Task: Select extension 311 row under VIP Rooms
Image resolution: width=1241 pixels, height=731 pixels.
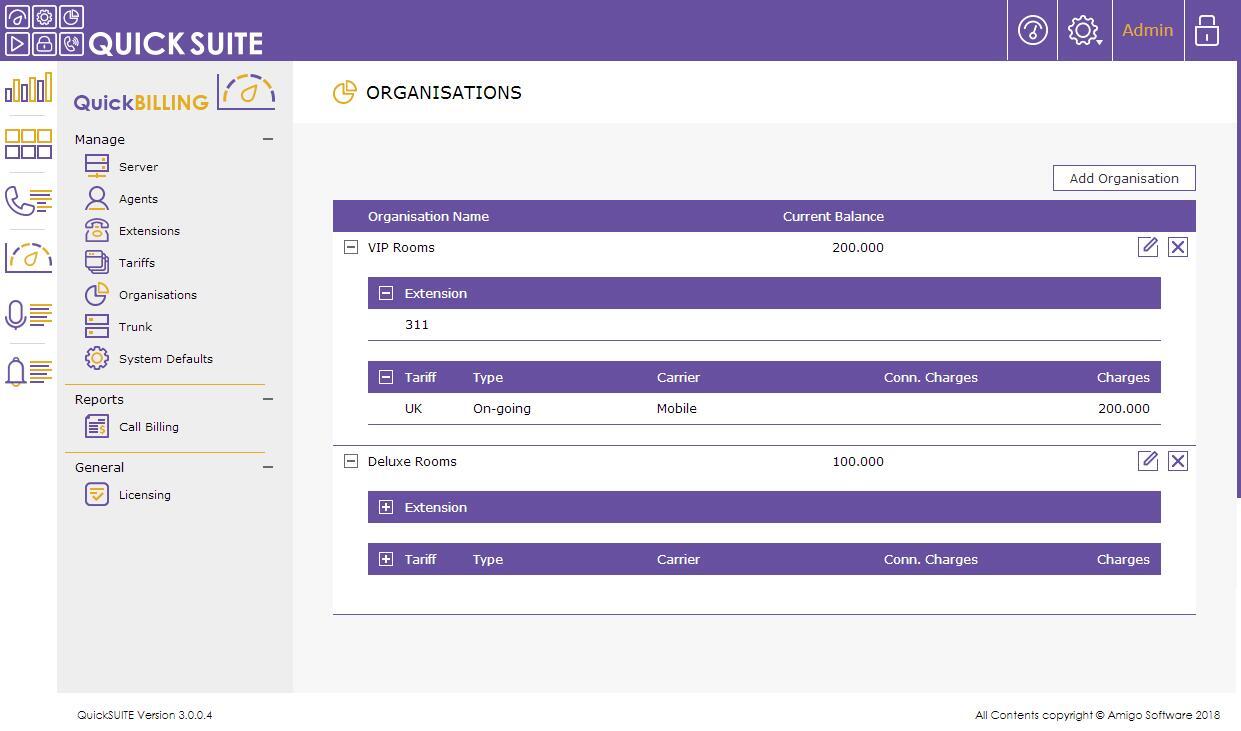Action: pyautogui.click(x=417, y=325)
